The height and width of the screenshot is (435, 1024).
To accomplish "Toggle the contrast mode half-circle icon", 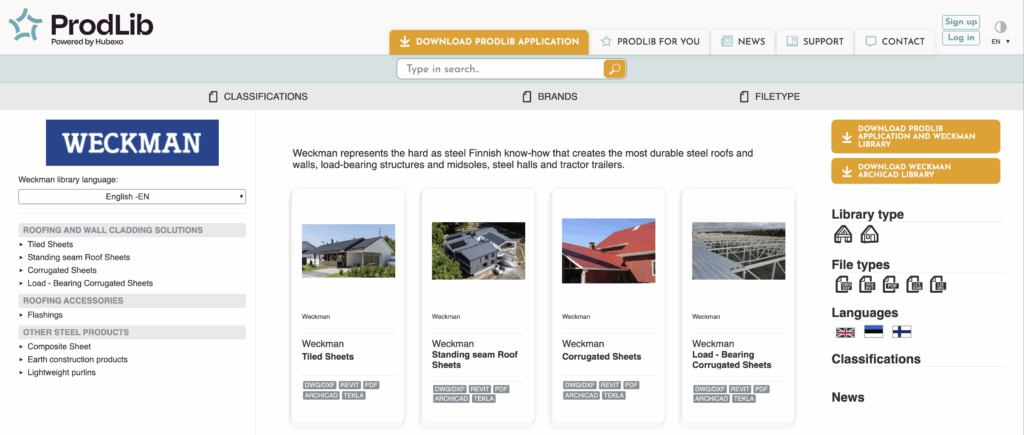I will [1000, 27].
